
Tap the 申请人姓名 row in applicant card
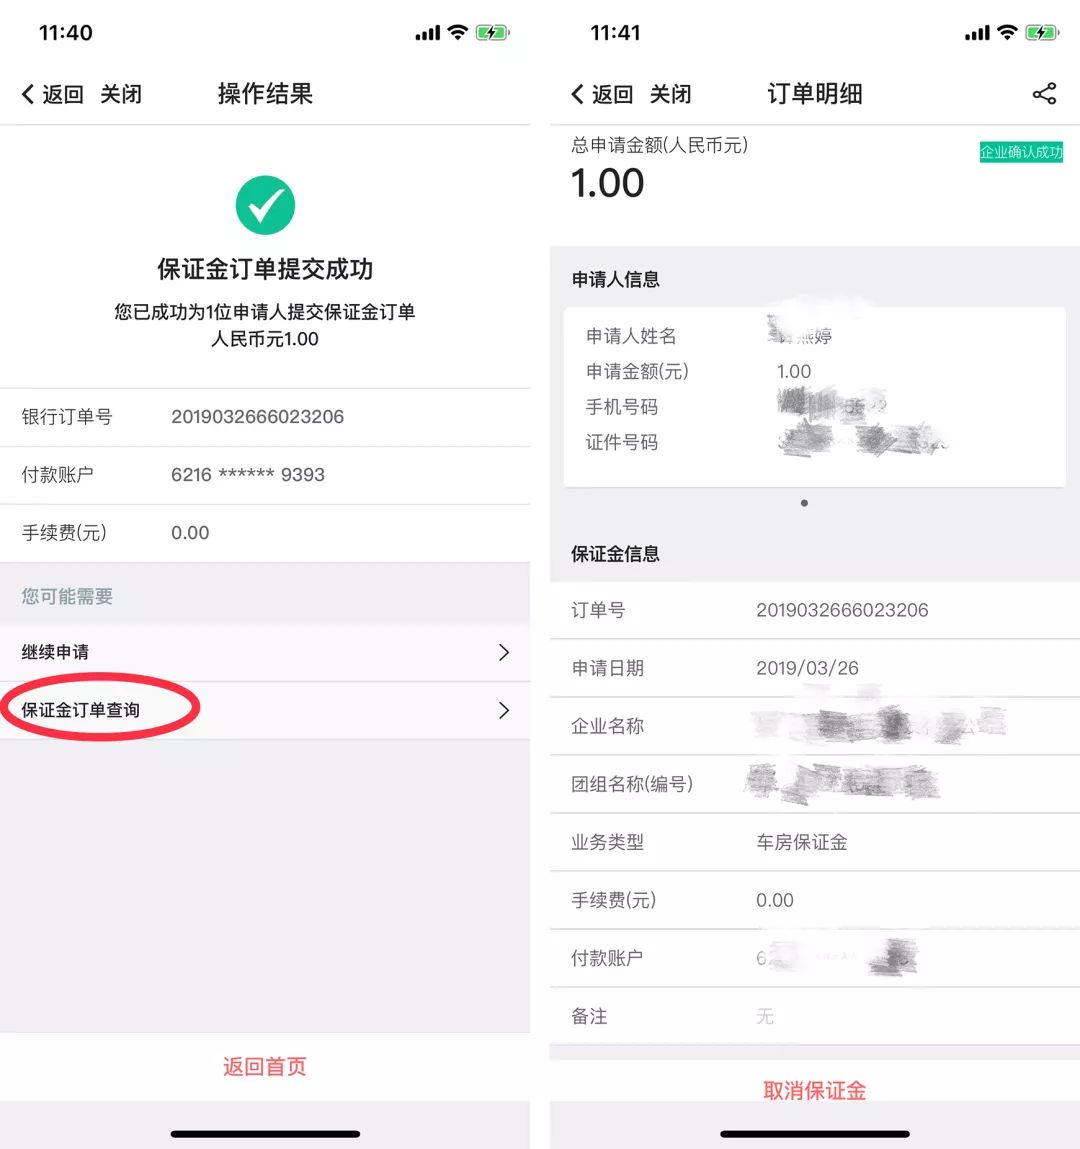pyautogui.click(x=814, y=336)
